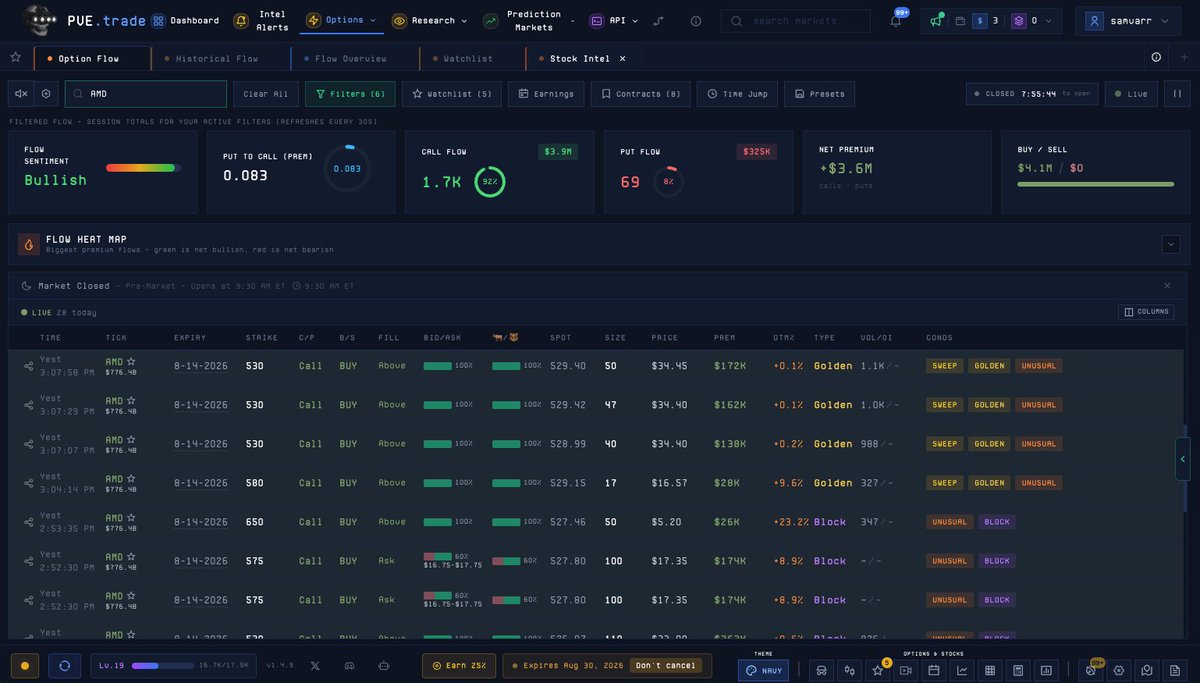The image size is (1200, 683).
Task: Toggle the Live feed button
Action: pos(1131,94)
